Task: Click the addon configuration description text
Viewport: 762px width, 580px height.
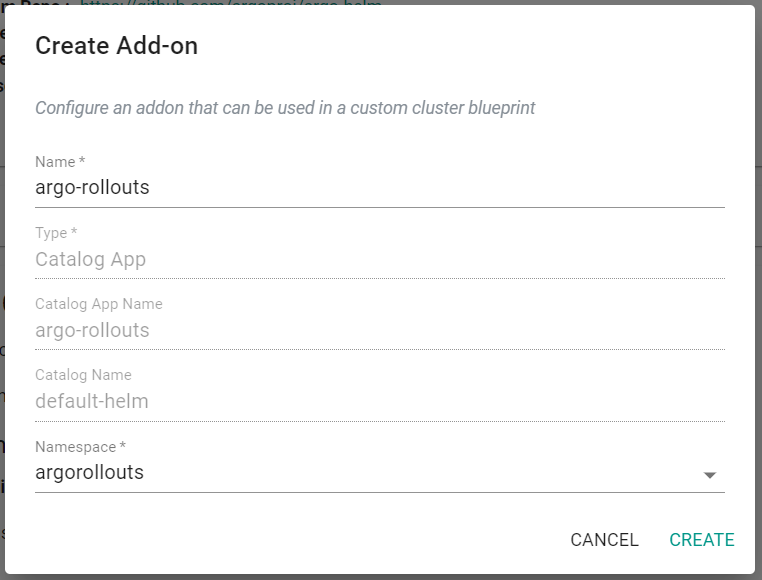Action: [x=285, y=108]
